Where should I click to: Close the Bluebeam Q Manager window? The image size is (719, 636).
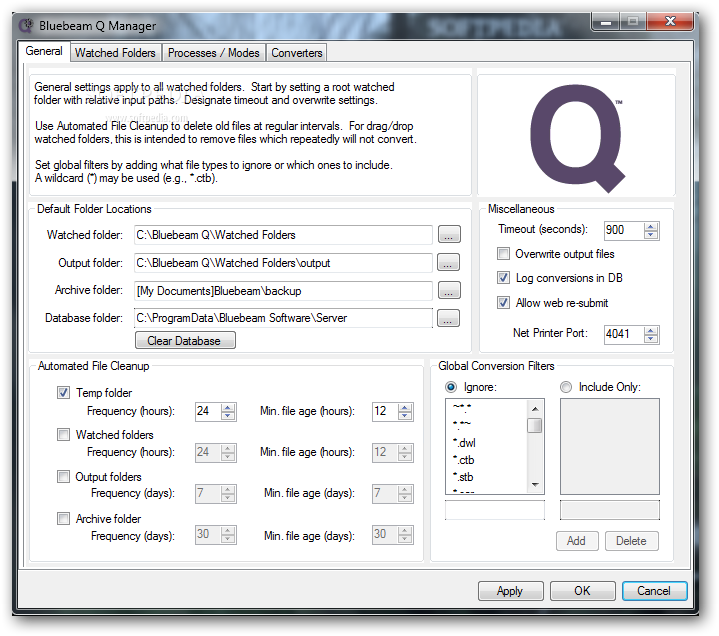pyautogui.click(x=670, y=21)
